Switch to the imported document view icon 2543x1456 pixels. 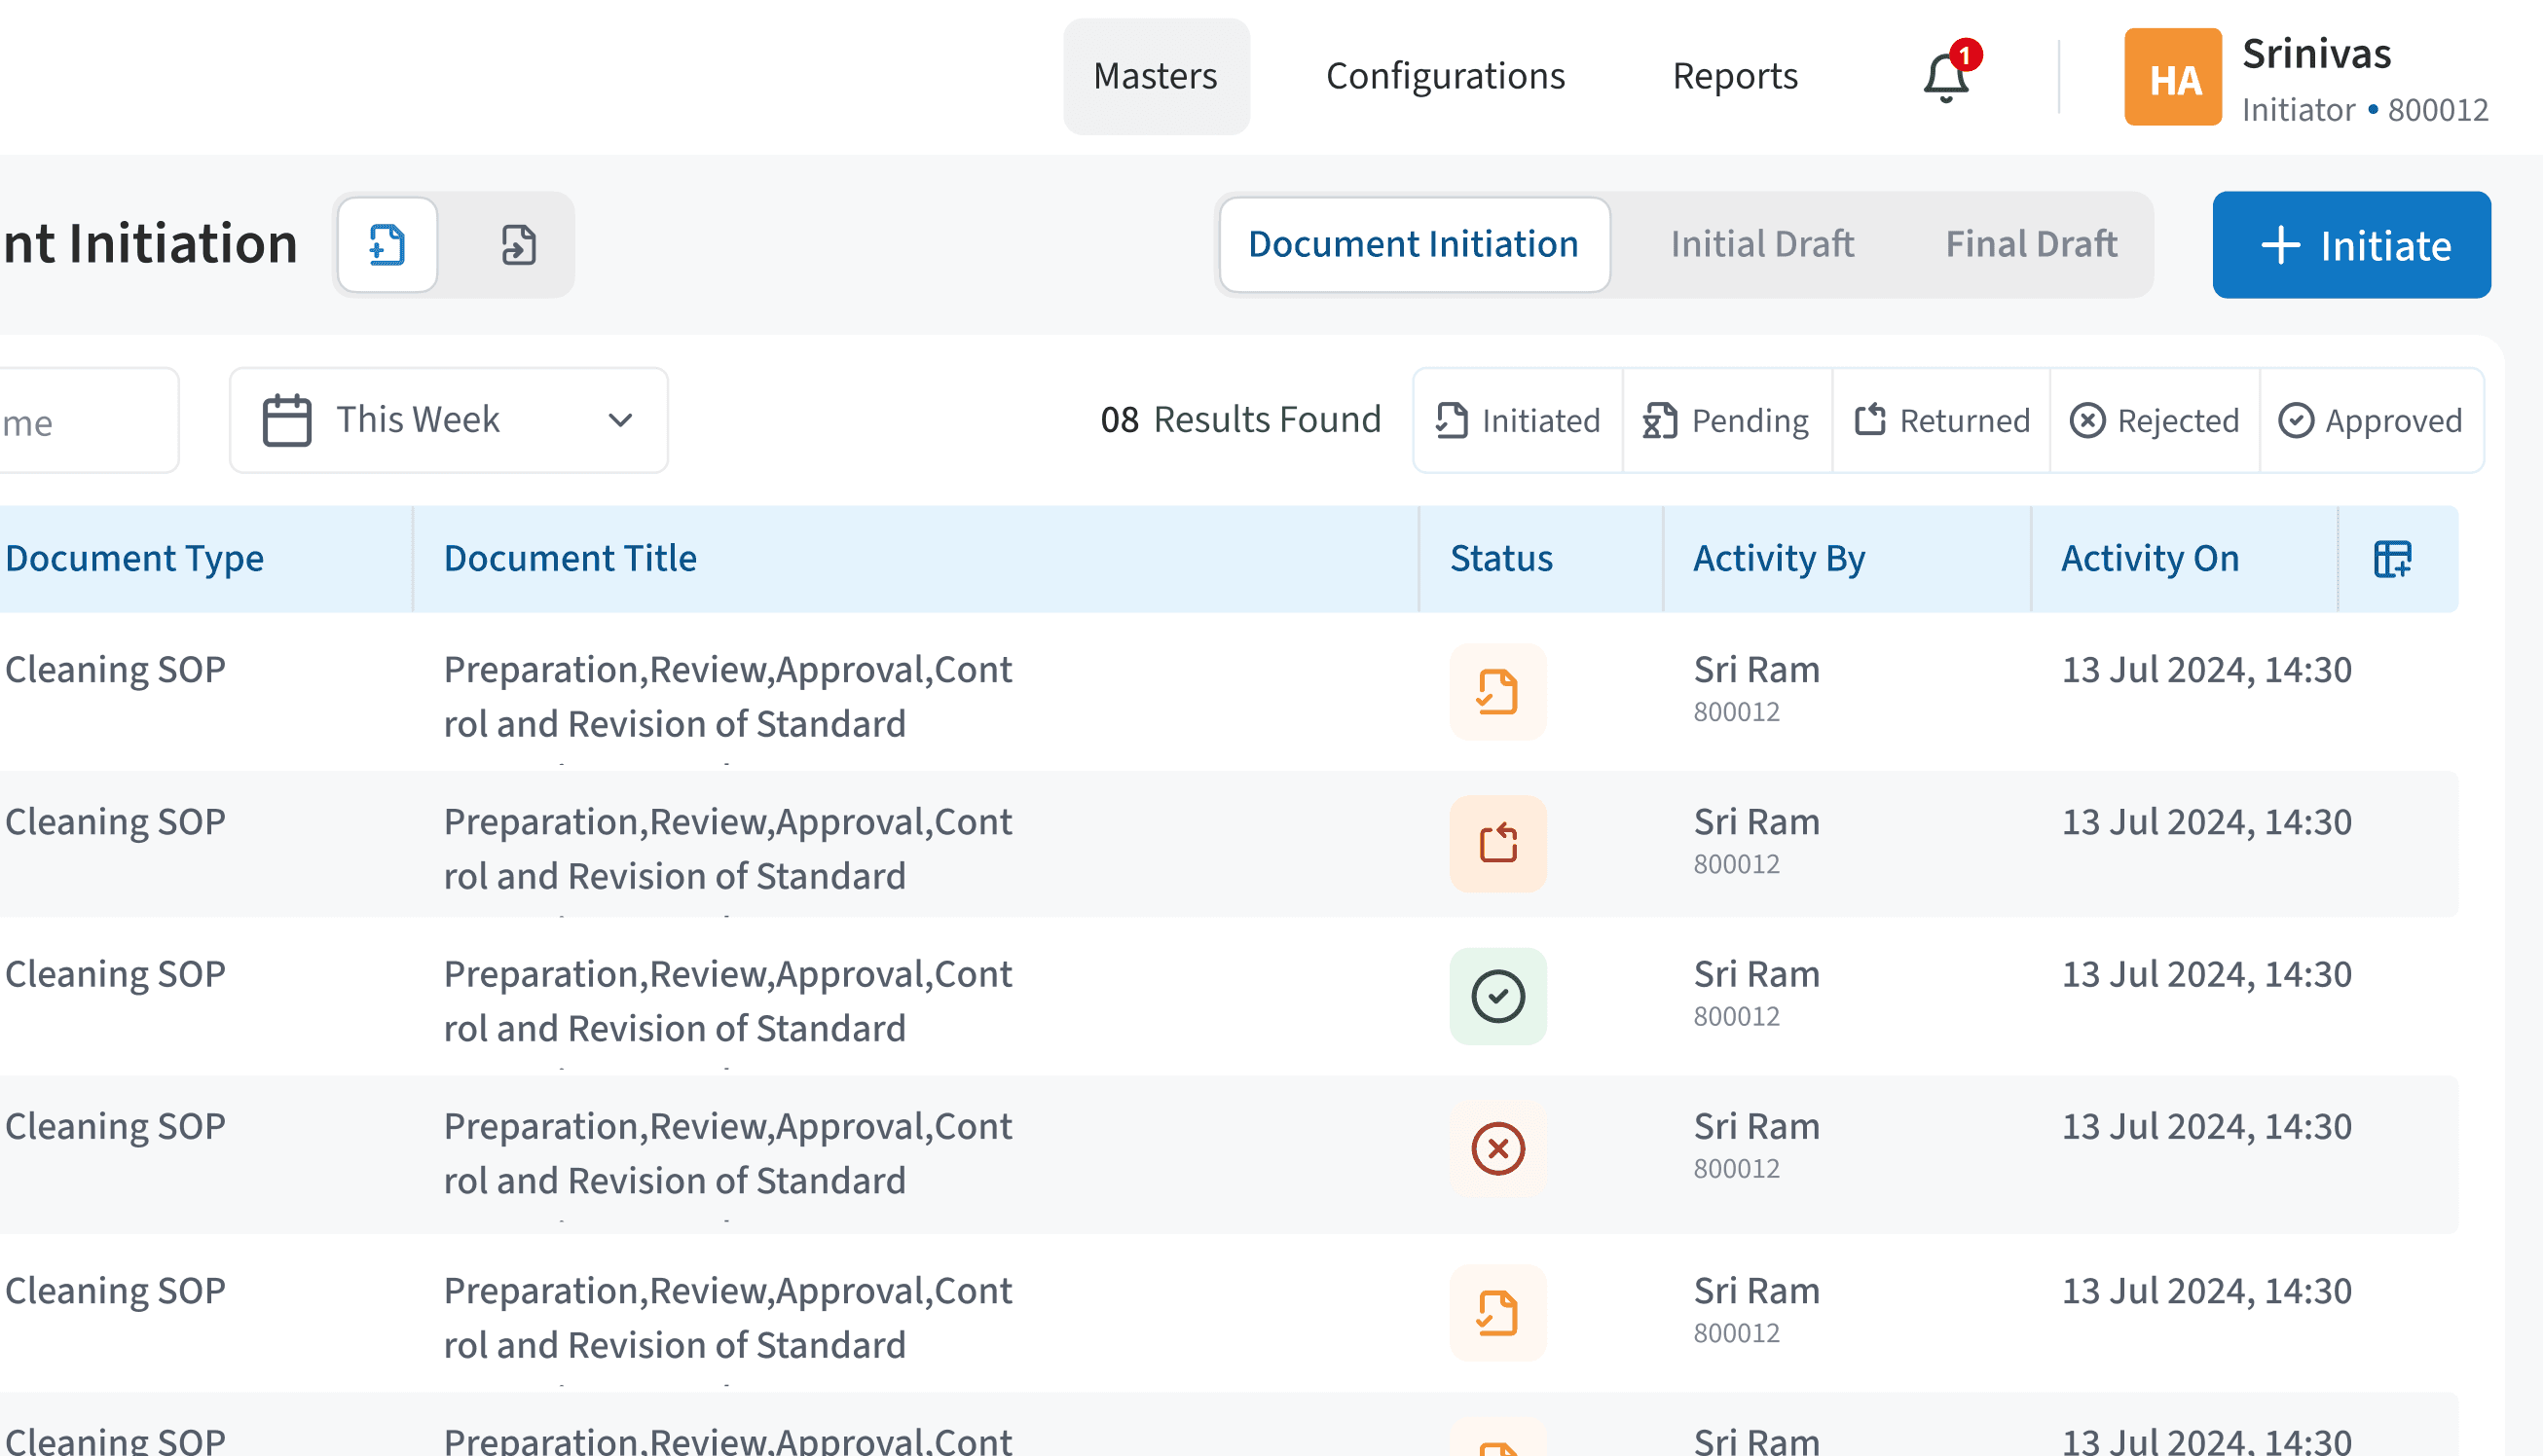pyautogui.click(x=518, y=244)
